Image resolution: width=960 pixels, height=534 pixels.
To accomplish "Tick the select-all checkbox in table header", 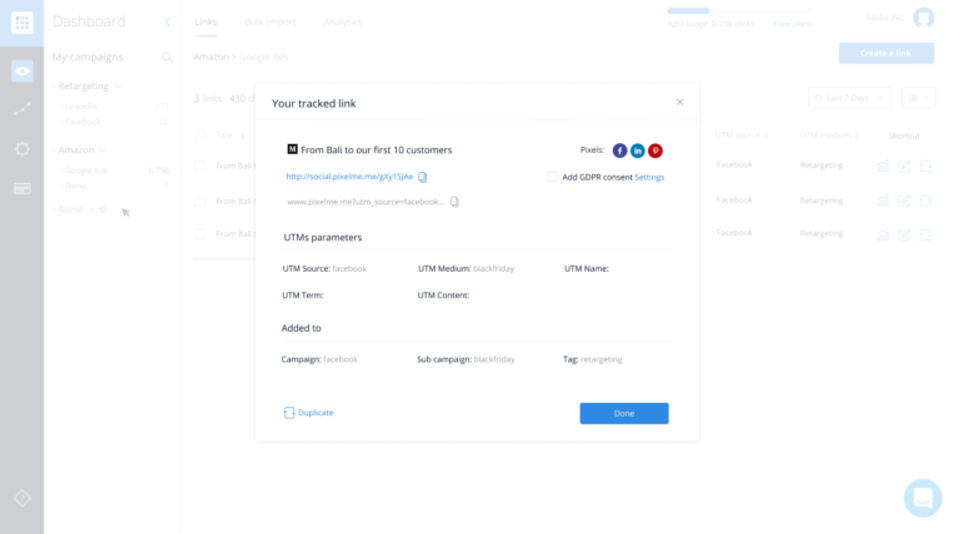I will click(200, 135).
